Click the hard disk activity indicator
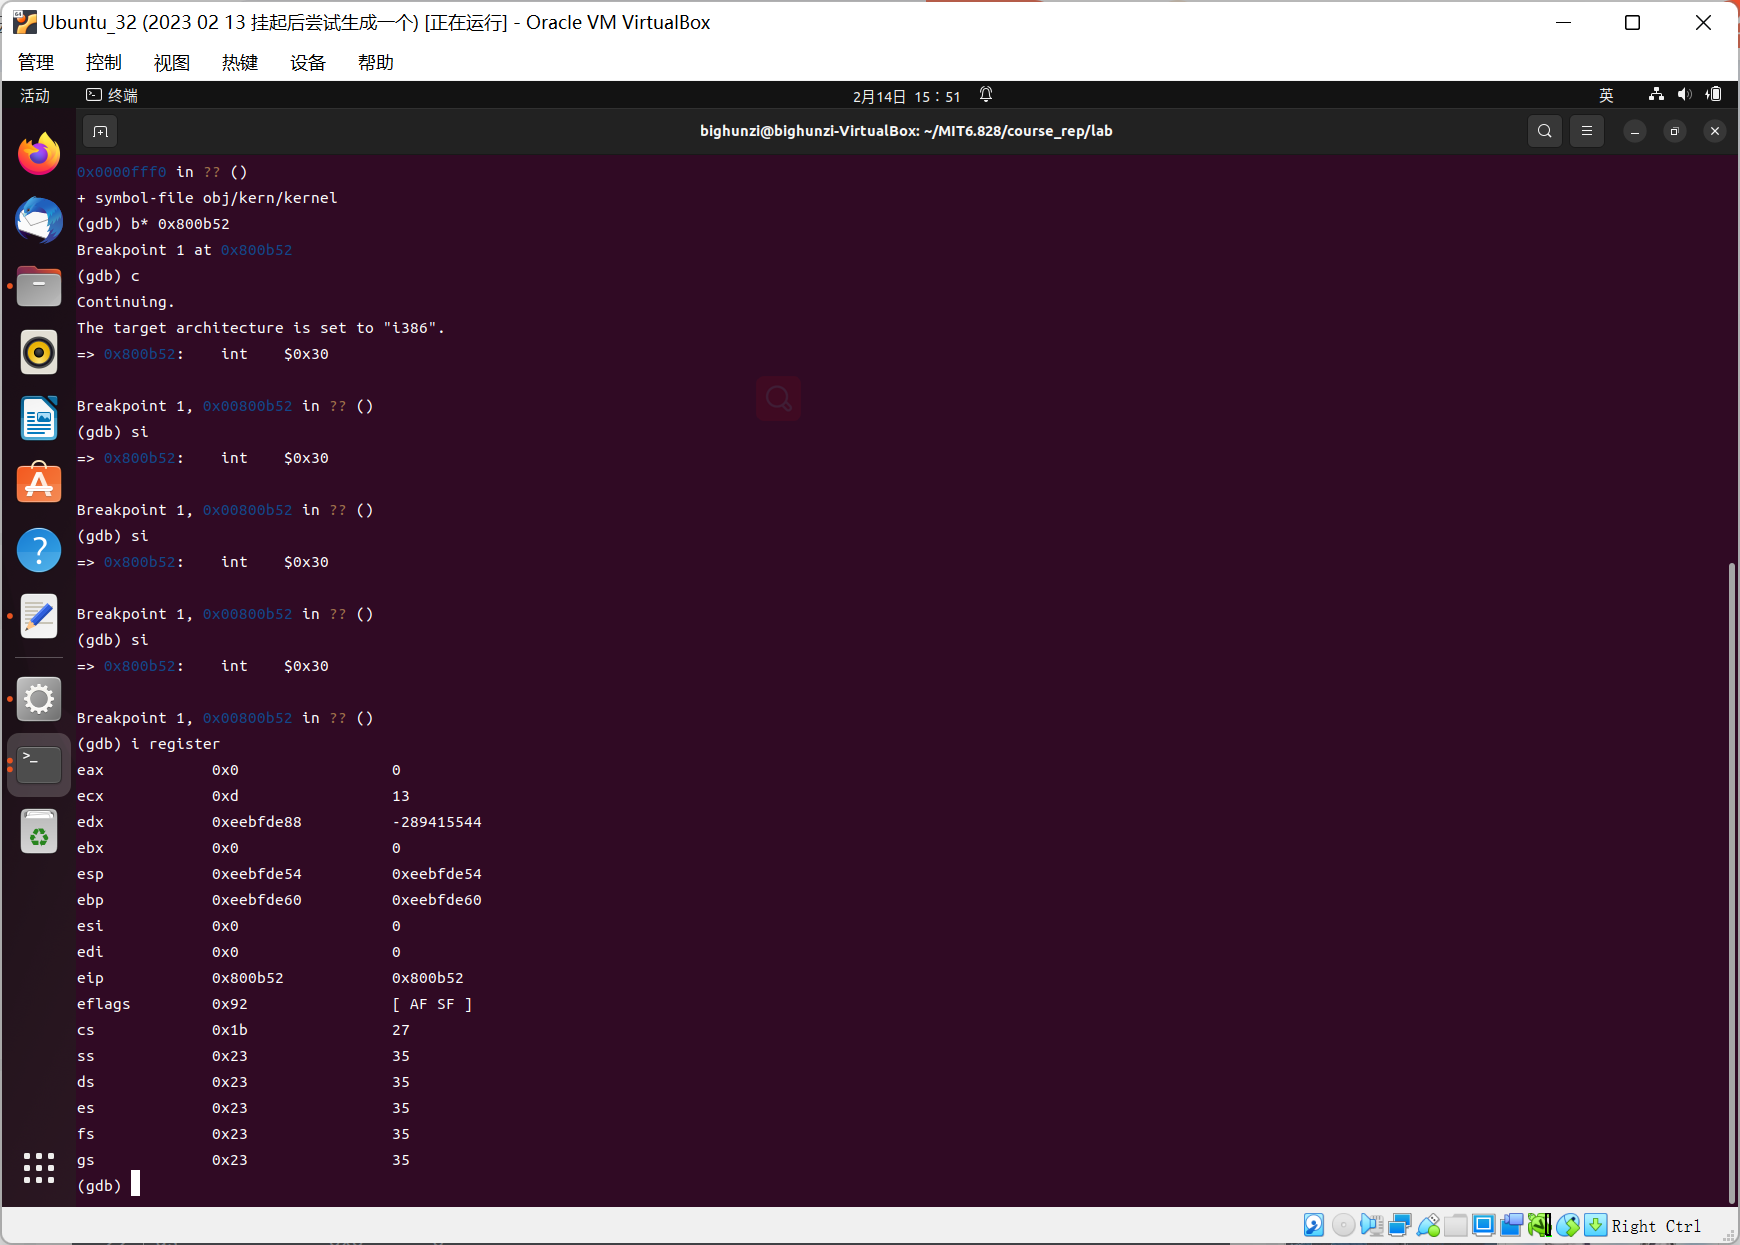The image size is (1740, 1245). 1314,1225
